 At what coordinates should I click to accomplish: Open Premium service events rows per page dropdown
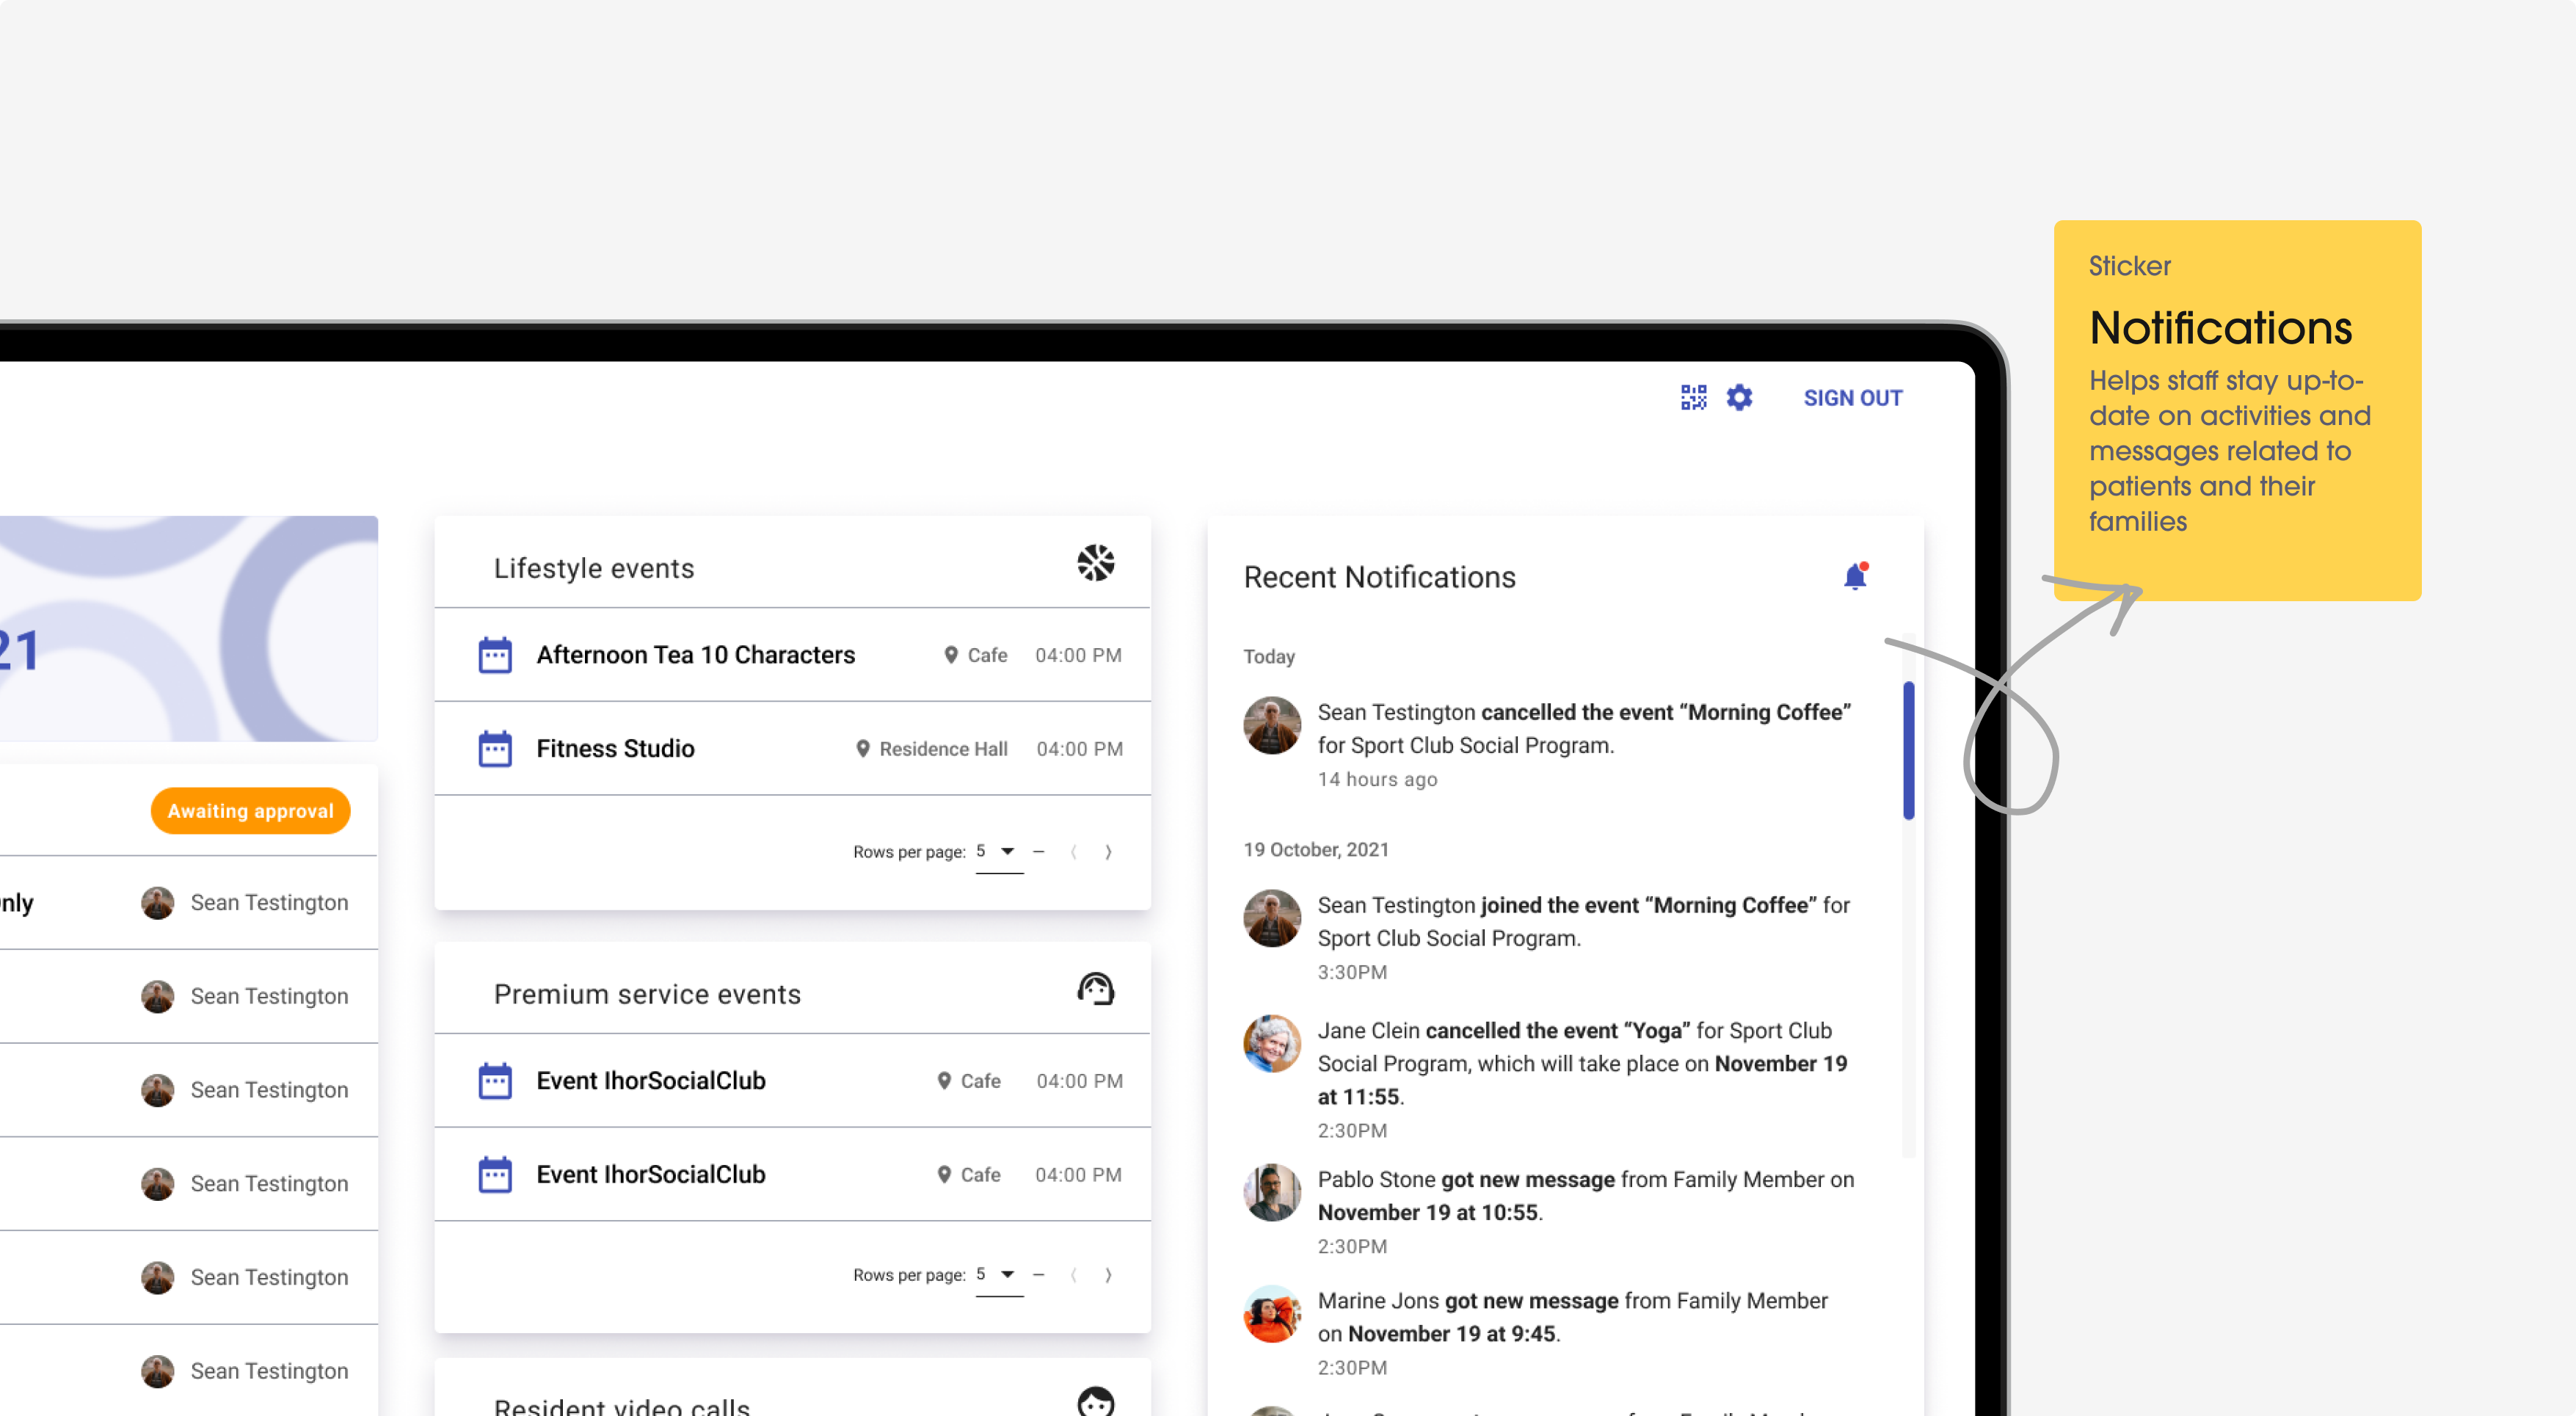coord(999,1275)
